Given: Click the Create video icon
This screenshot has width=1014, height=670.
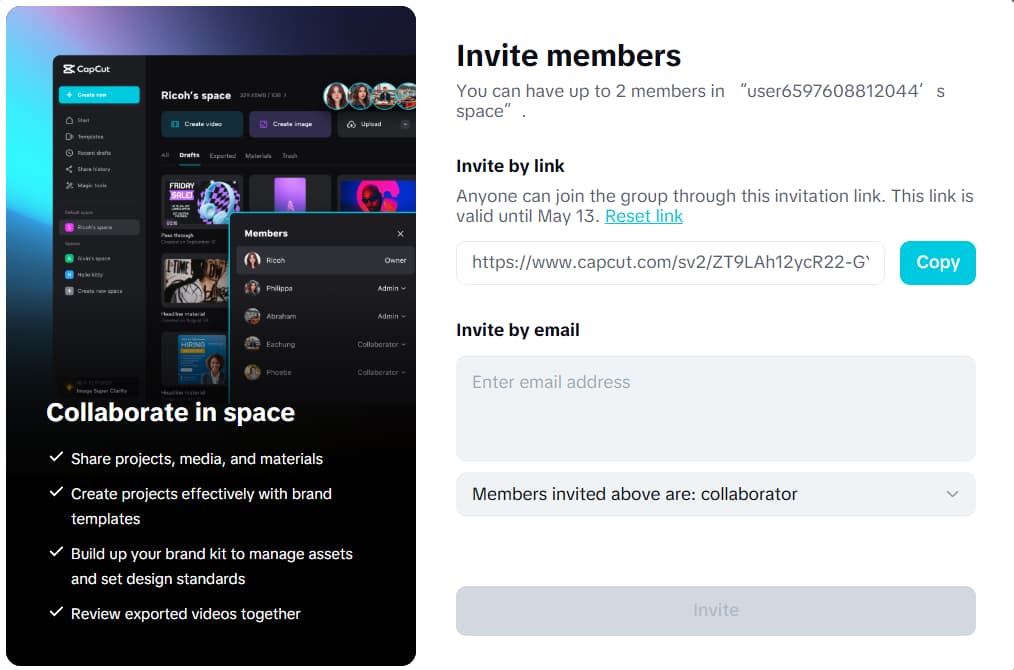Looking at the screenshot, I should pos(175,124).
